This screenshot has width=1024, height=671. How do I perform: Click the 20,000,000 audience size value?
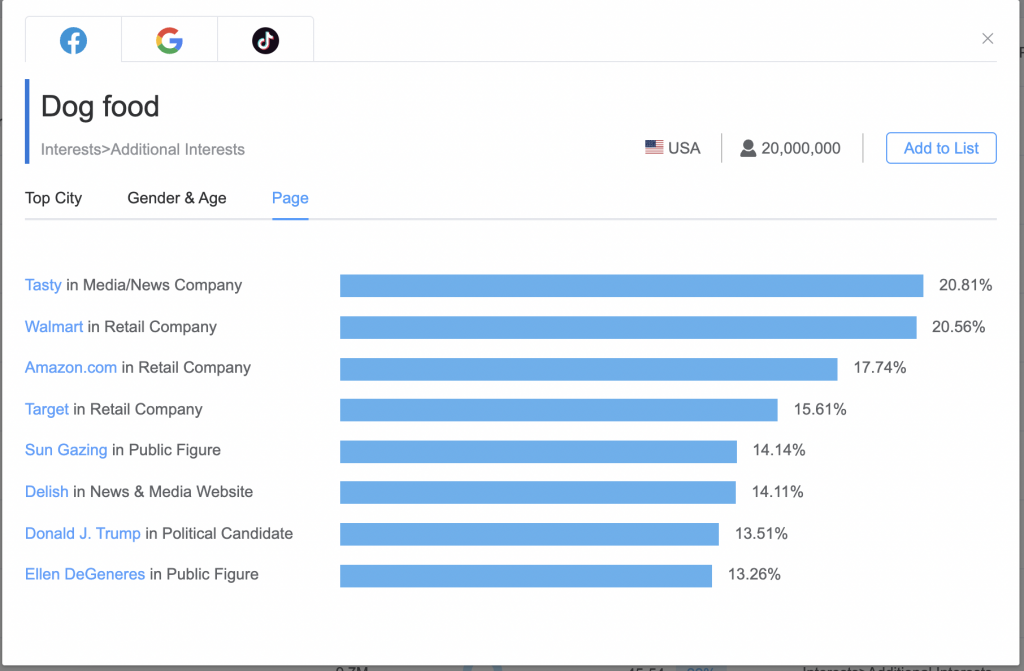(x=801, y=148)
